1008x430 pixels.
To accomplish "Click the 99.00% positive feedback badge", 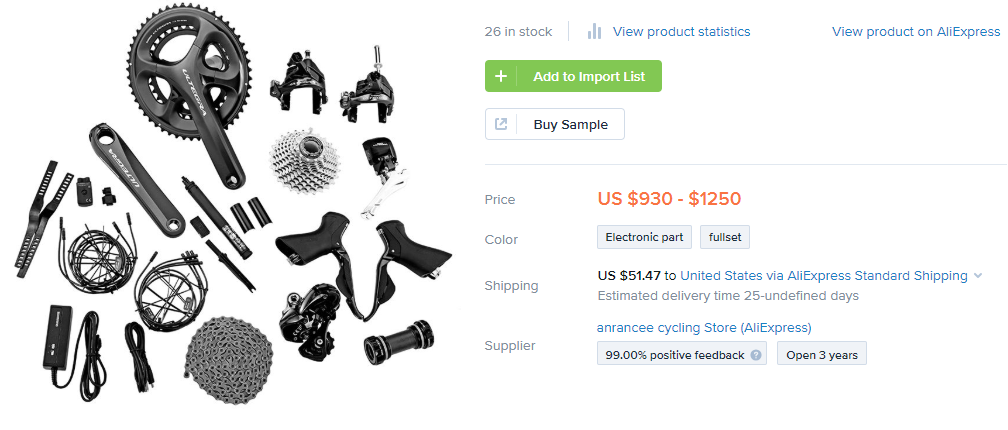I will (675, 355).
